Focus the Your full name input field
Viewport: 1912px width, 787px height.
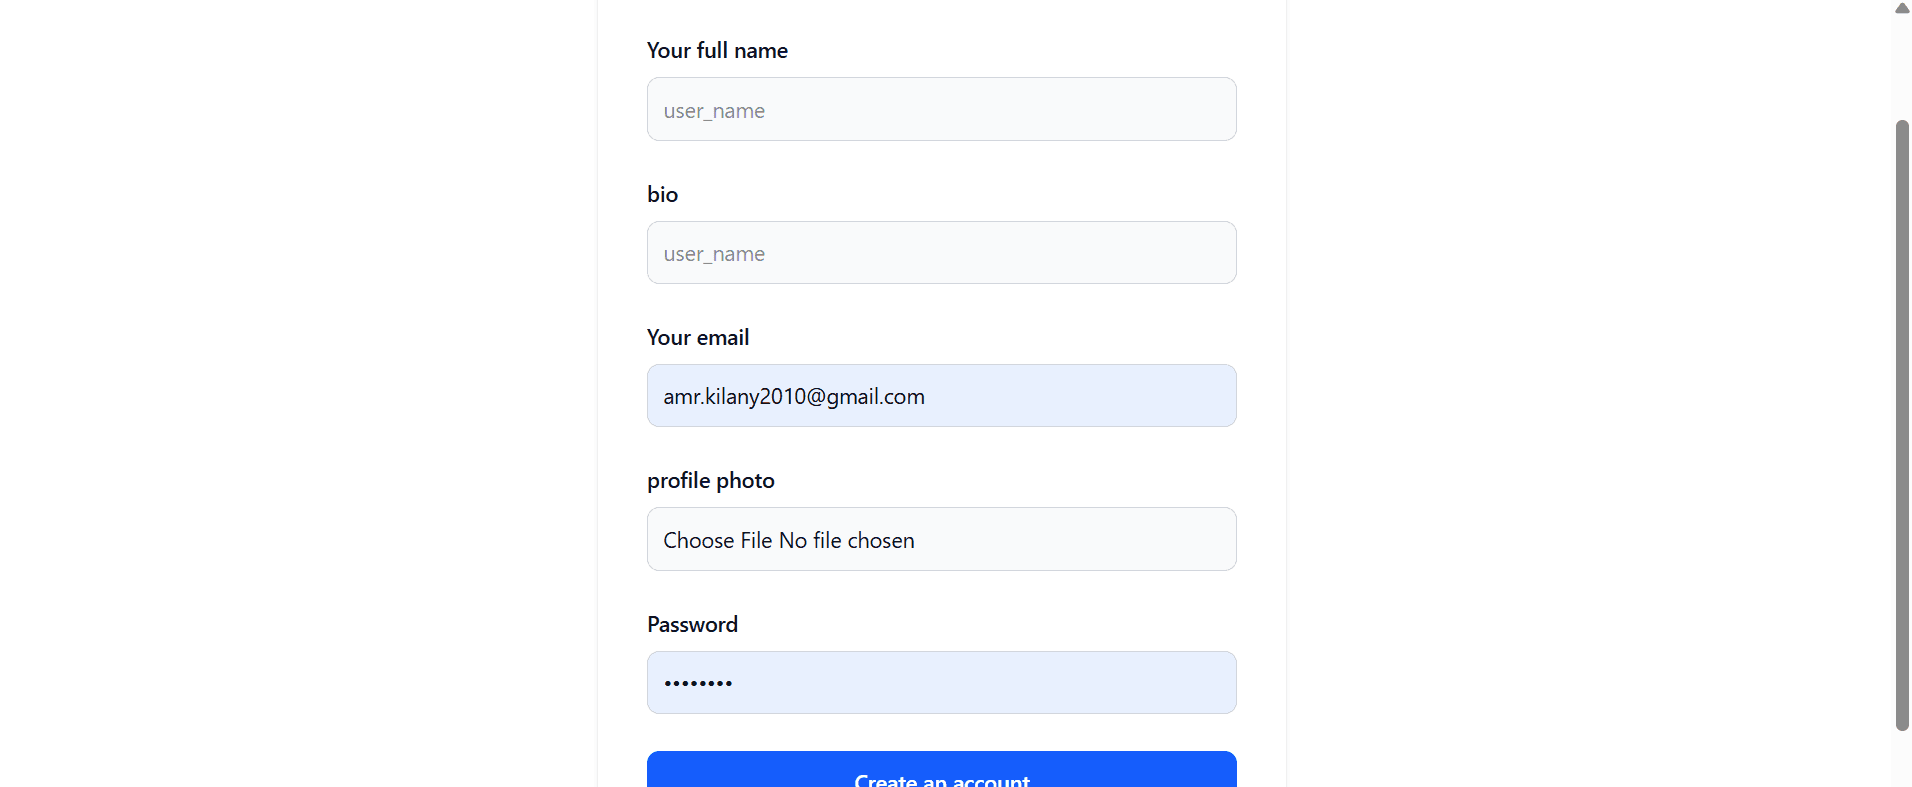tap(941, 109)
